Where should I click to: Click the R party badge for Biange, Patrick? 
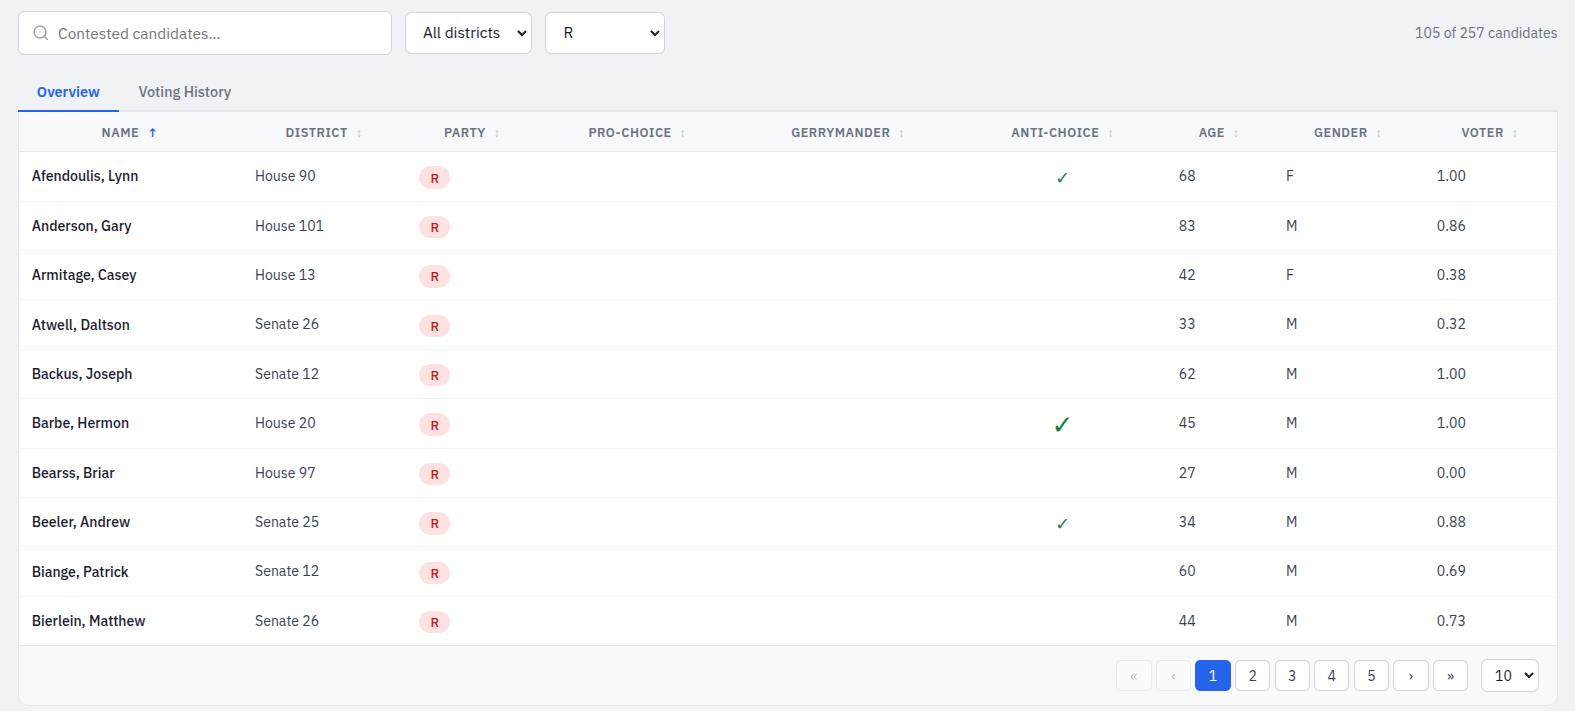(434, 573)
